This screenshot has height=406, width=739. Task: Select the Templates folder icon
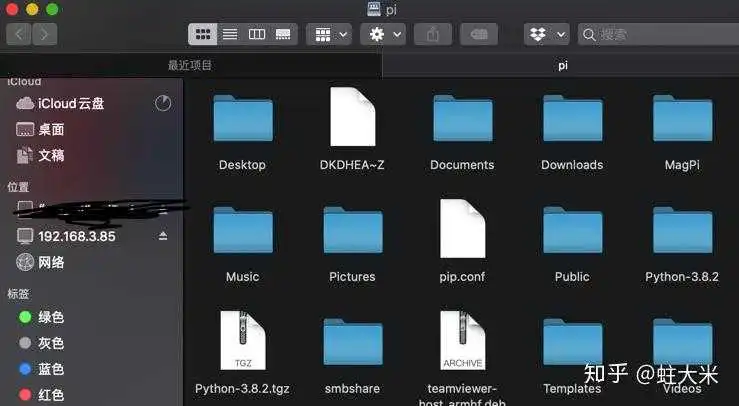click(573, 341)
